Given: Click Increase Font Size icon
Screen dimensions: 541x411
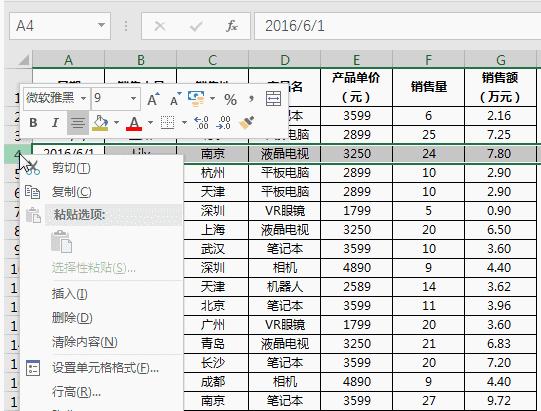Looking at the screenshot, I should 153,99.
